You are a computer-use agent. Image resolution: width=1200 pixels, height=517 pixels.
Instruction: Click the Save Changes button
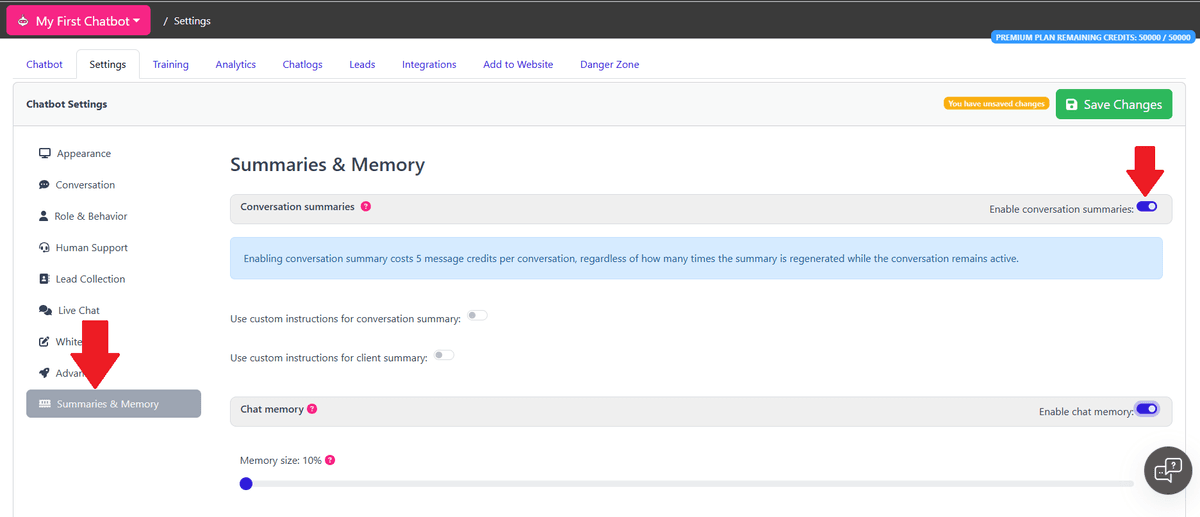[1113, 104]
